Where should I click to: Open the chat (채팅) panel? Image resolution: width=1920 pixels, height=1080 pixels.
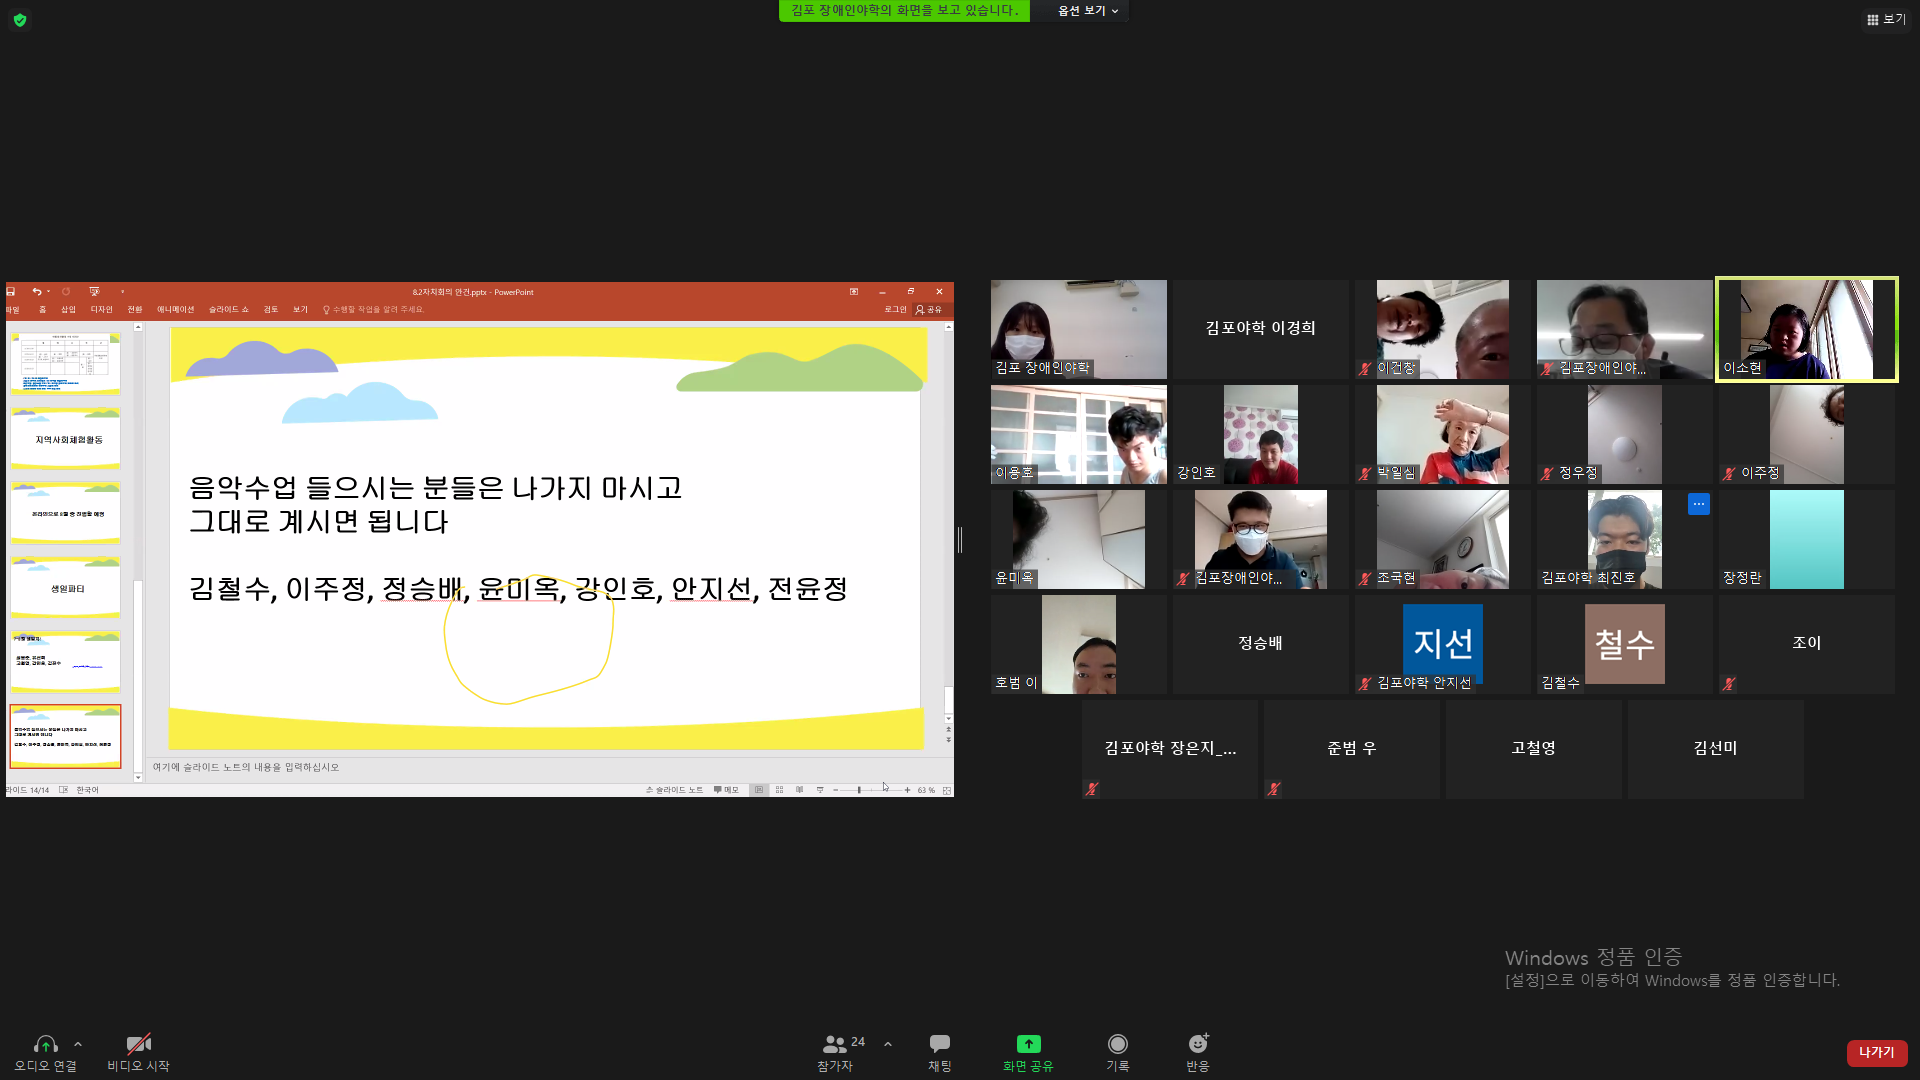point(940,1053)
